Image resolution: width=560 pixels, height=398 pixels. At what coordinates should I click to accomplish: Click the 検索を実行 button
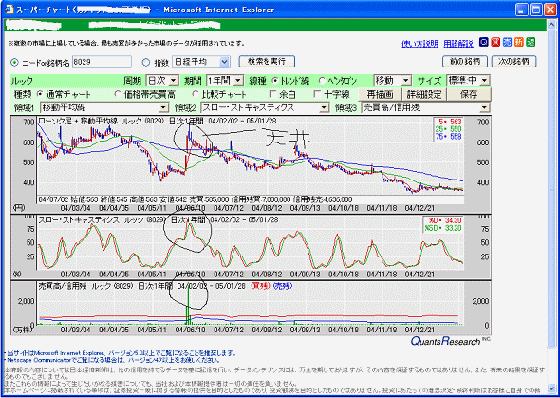point(267,61)
